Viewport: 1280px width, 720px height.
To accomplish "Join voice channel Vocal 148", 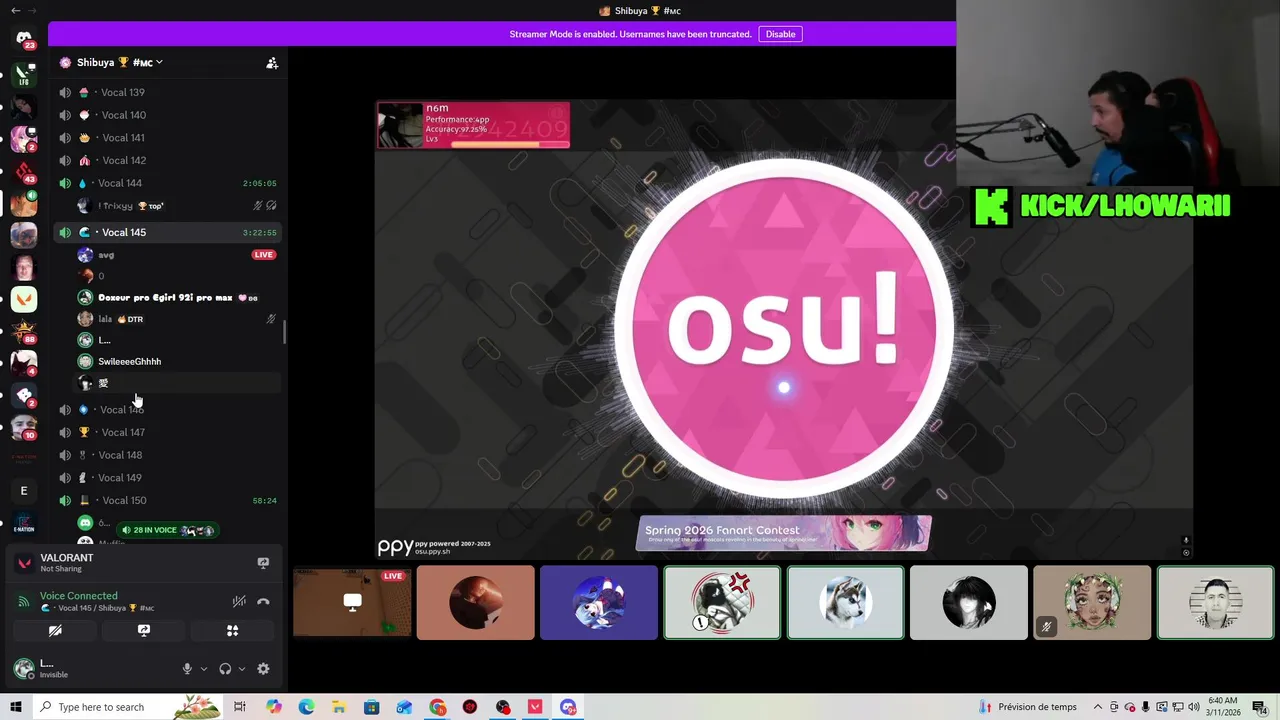I will [166, 455].
